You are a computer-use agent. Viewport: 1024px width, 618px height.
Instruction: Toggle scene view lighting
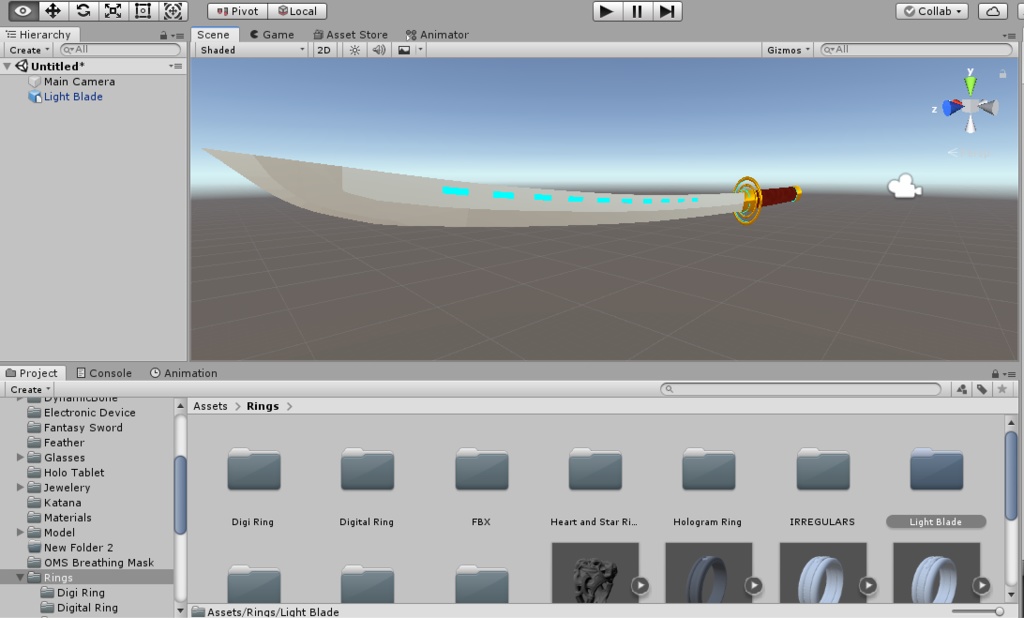[355, 49]
